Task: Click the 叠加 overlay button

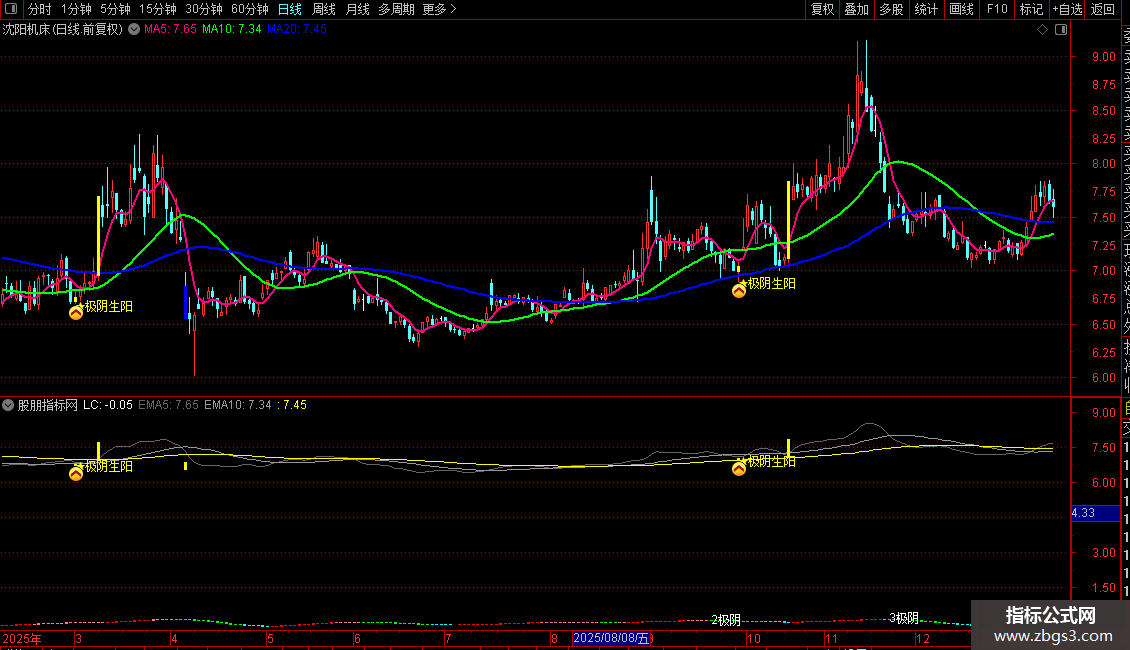Action: [x=857, y=9]
